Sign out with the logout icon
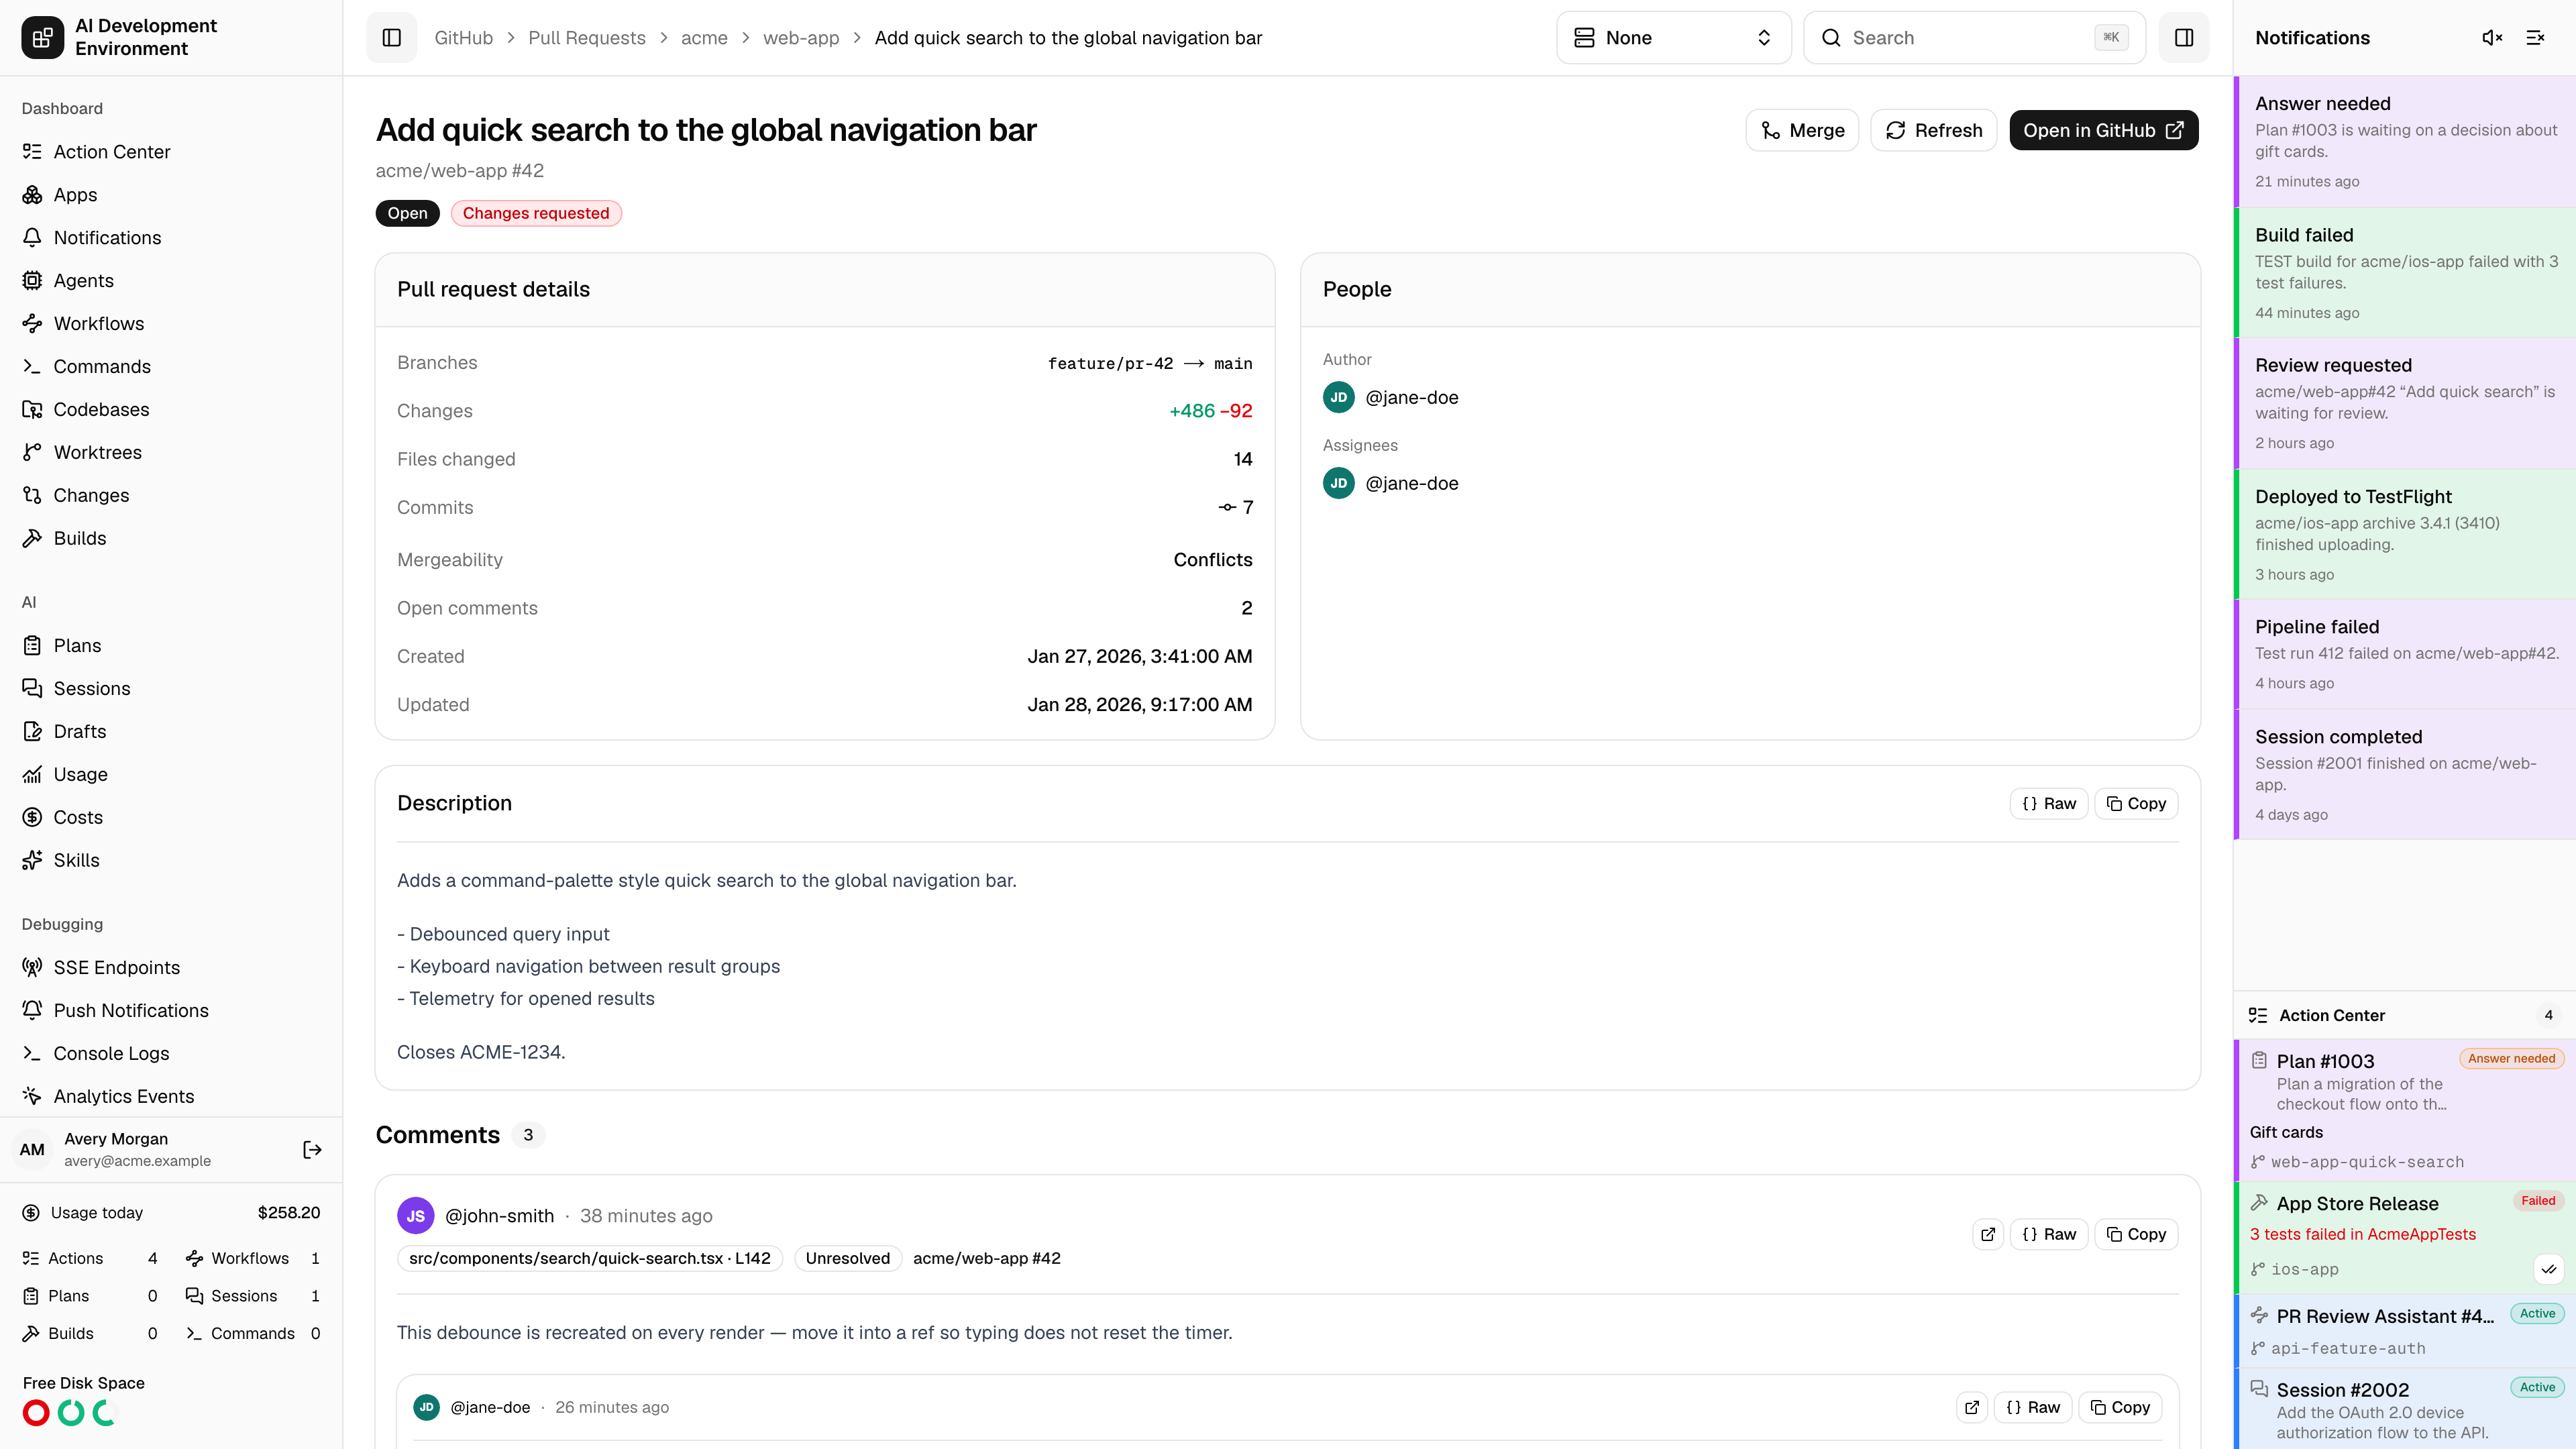 [x=312, y=1150]
